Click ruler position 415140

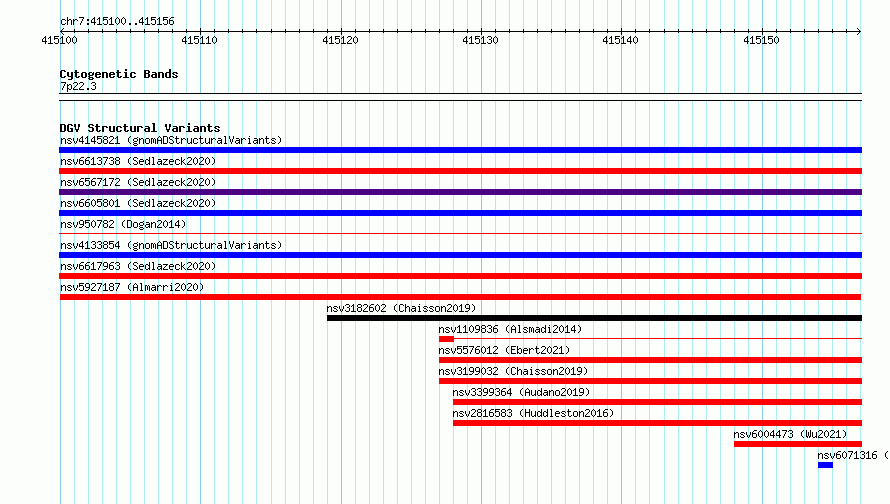620,40
